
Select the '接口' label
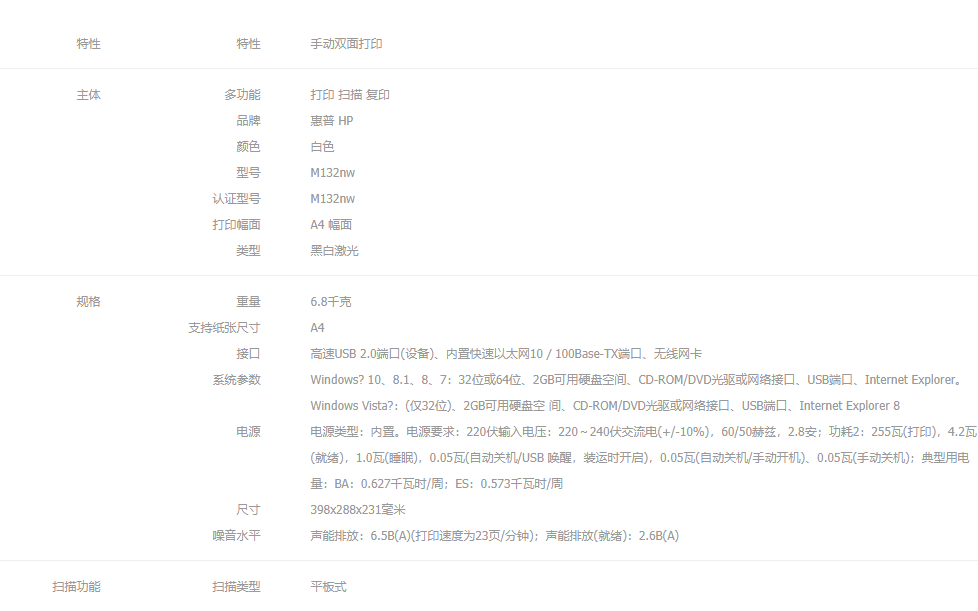click(248, 354)
